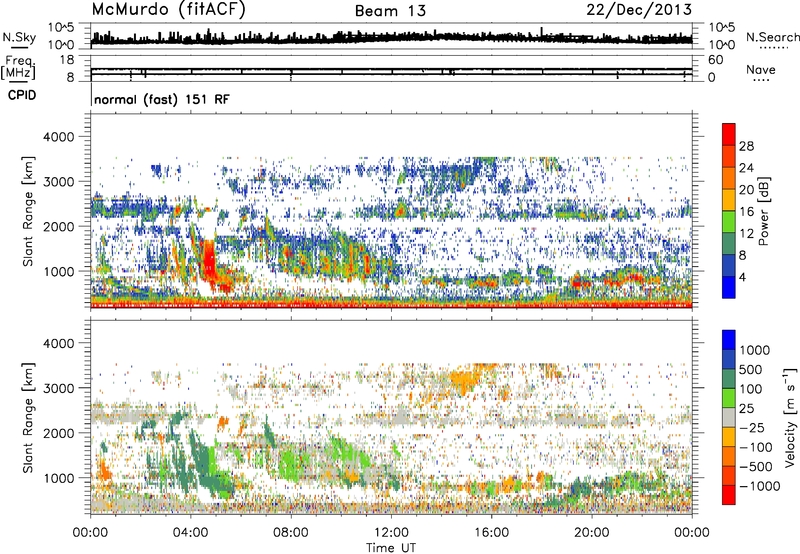Image resolution: width=800 pixels, height=554 pixels.
Task: Click the "Slant Range [km]" label of the velocity panel
Action: [x=28, y=417]
